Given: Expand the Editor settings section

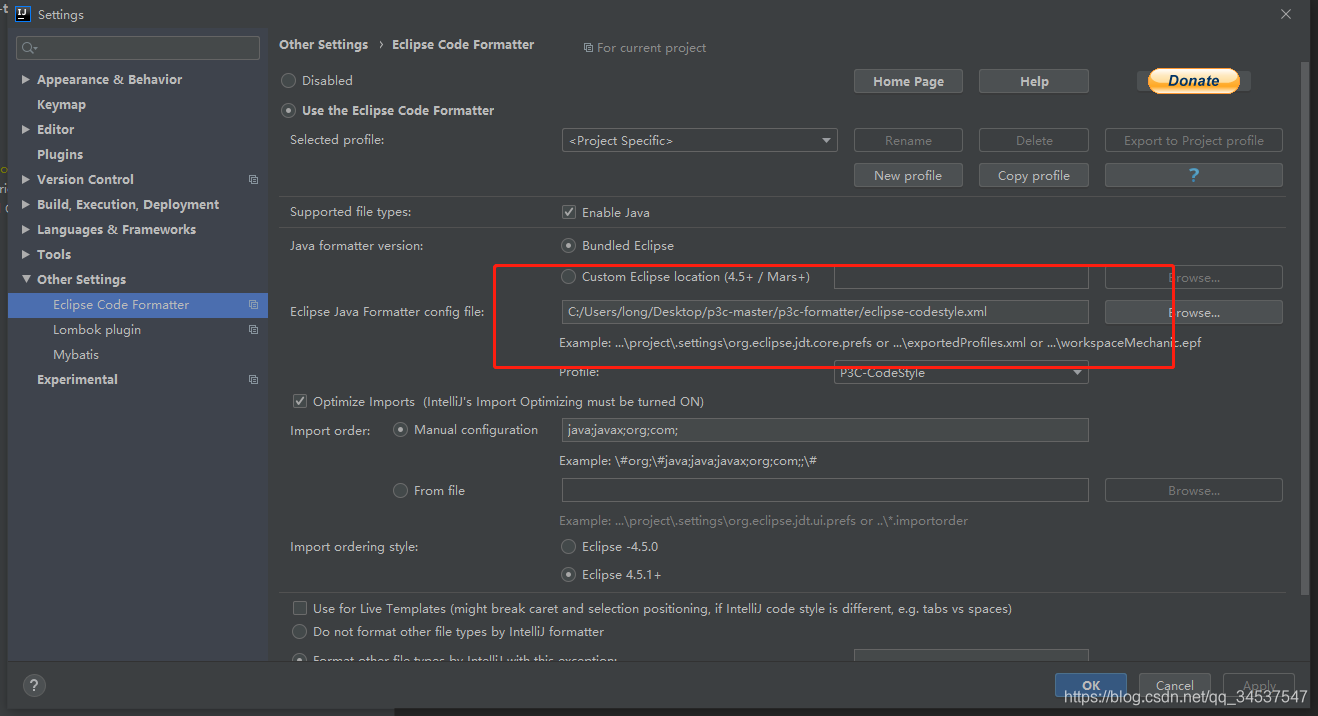Looking at the screenshot, I should pyautogui.click(x=26, y=129).
